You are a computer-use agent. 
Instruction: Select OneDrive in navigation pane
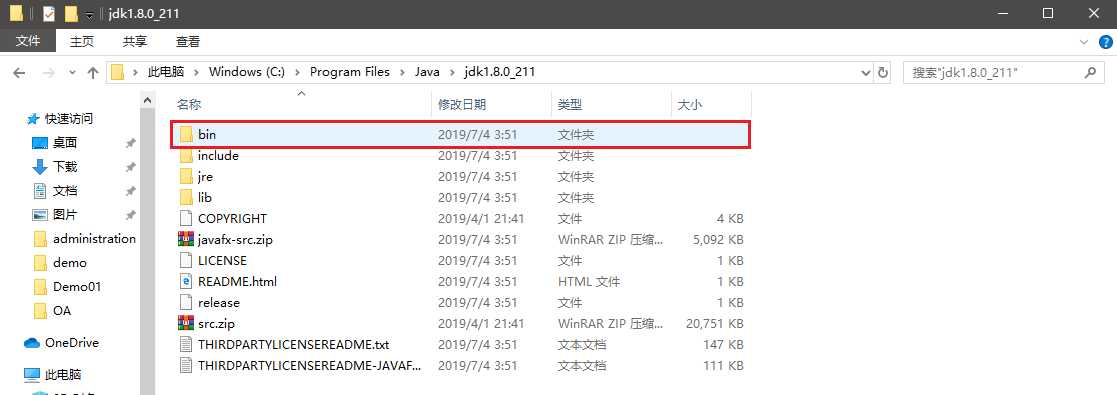pos(71,343)
